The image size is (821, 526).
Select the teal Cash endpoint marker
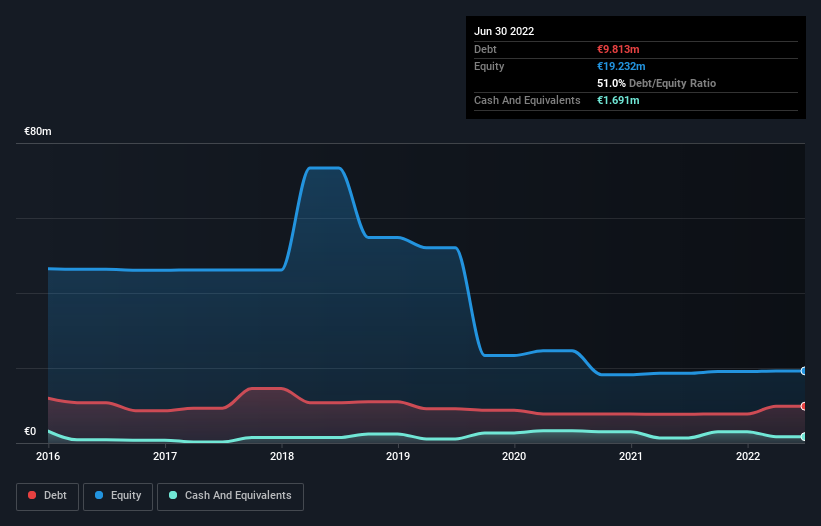click(804, 437)
